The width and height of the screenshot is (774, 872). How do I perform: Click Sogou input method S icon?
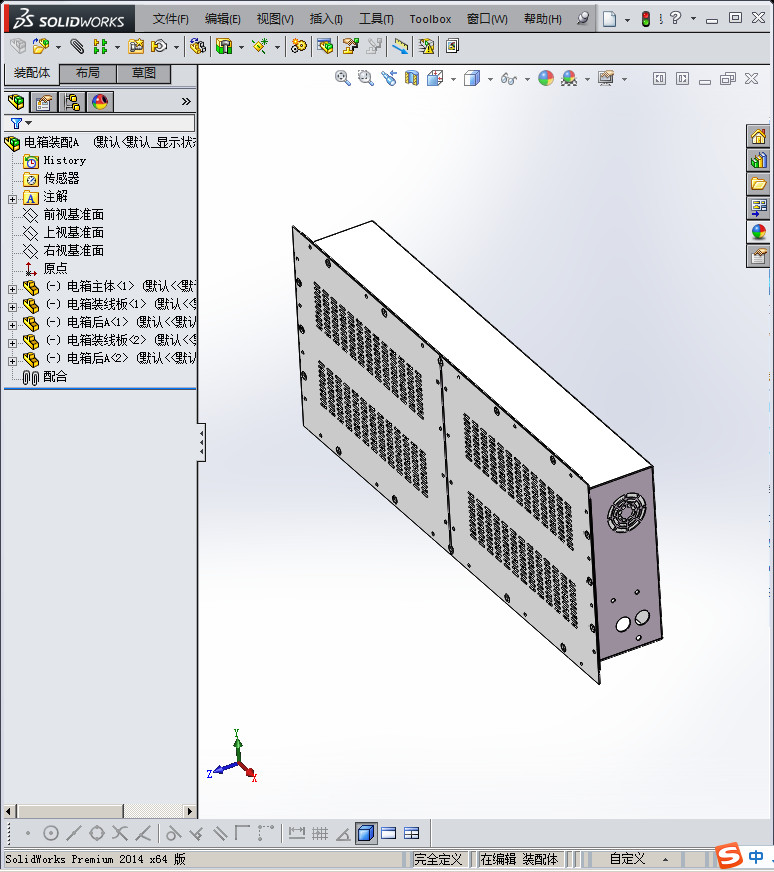coord(729,855)
